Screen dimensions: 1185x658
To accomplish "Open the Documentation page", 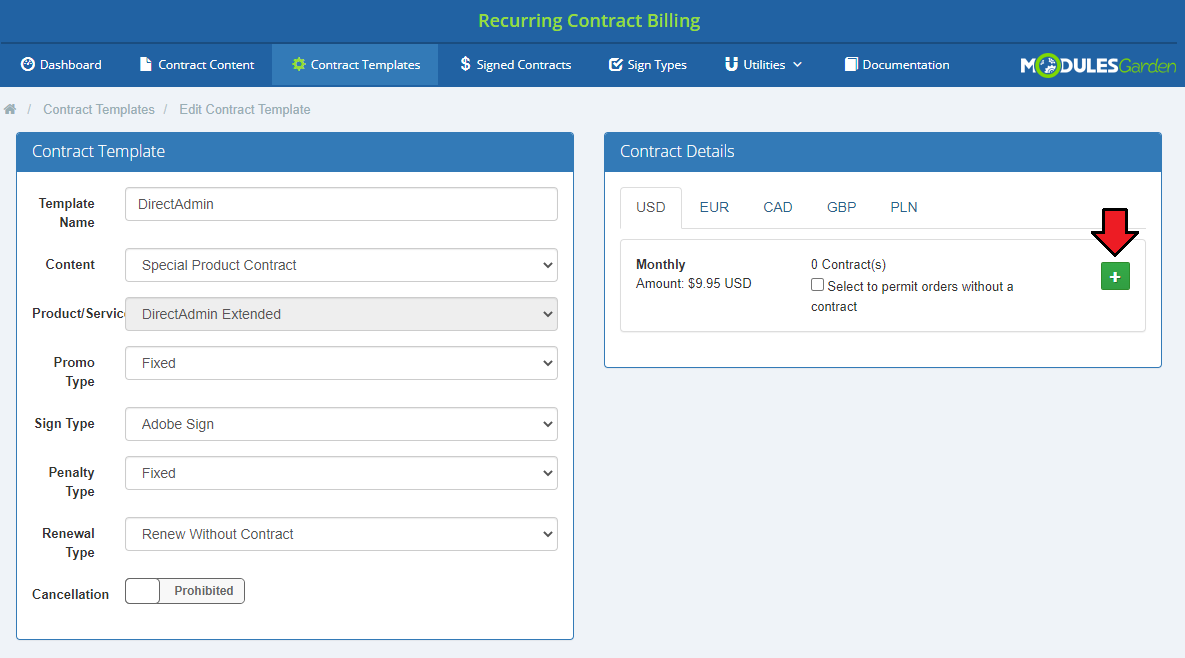I will point(896,65).
